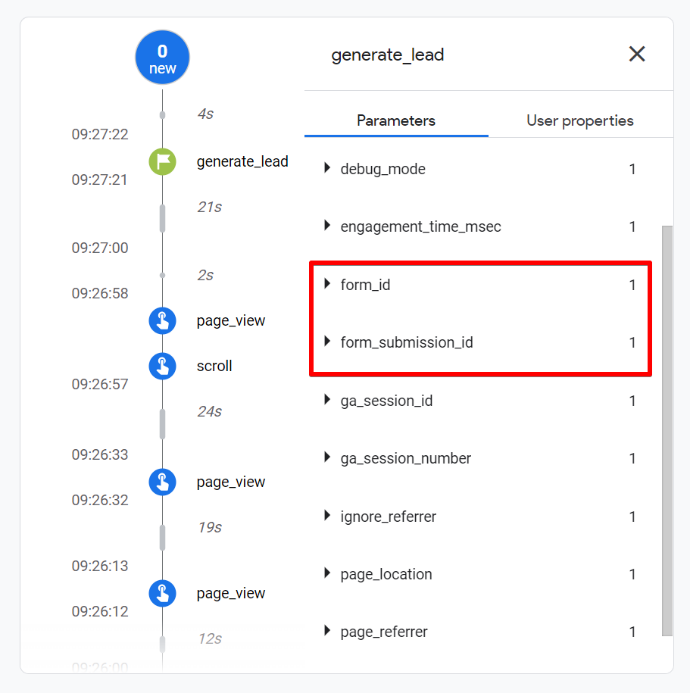Click the parameters list vertical scrollbar
The width and height of the screenshot is (690, 693).
(x=667, y=430)
